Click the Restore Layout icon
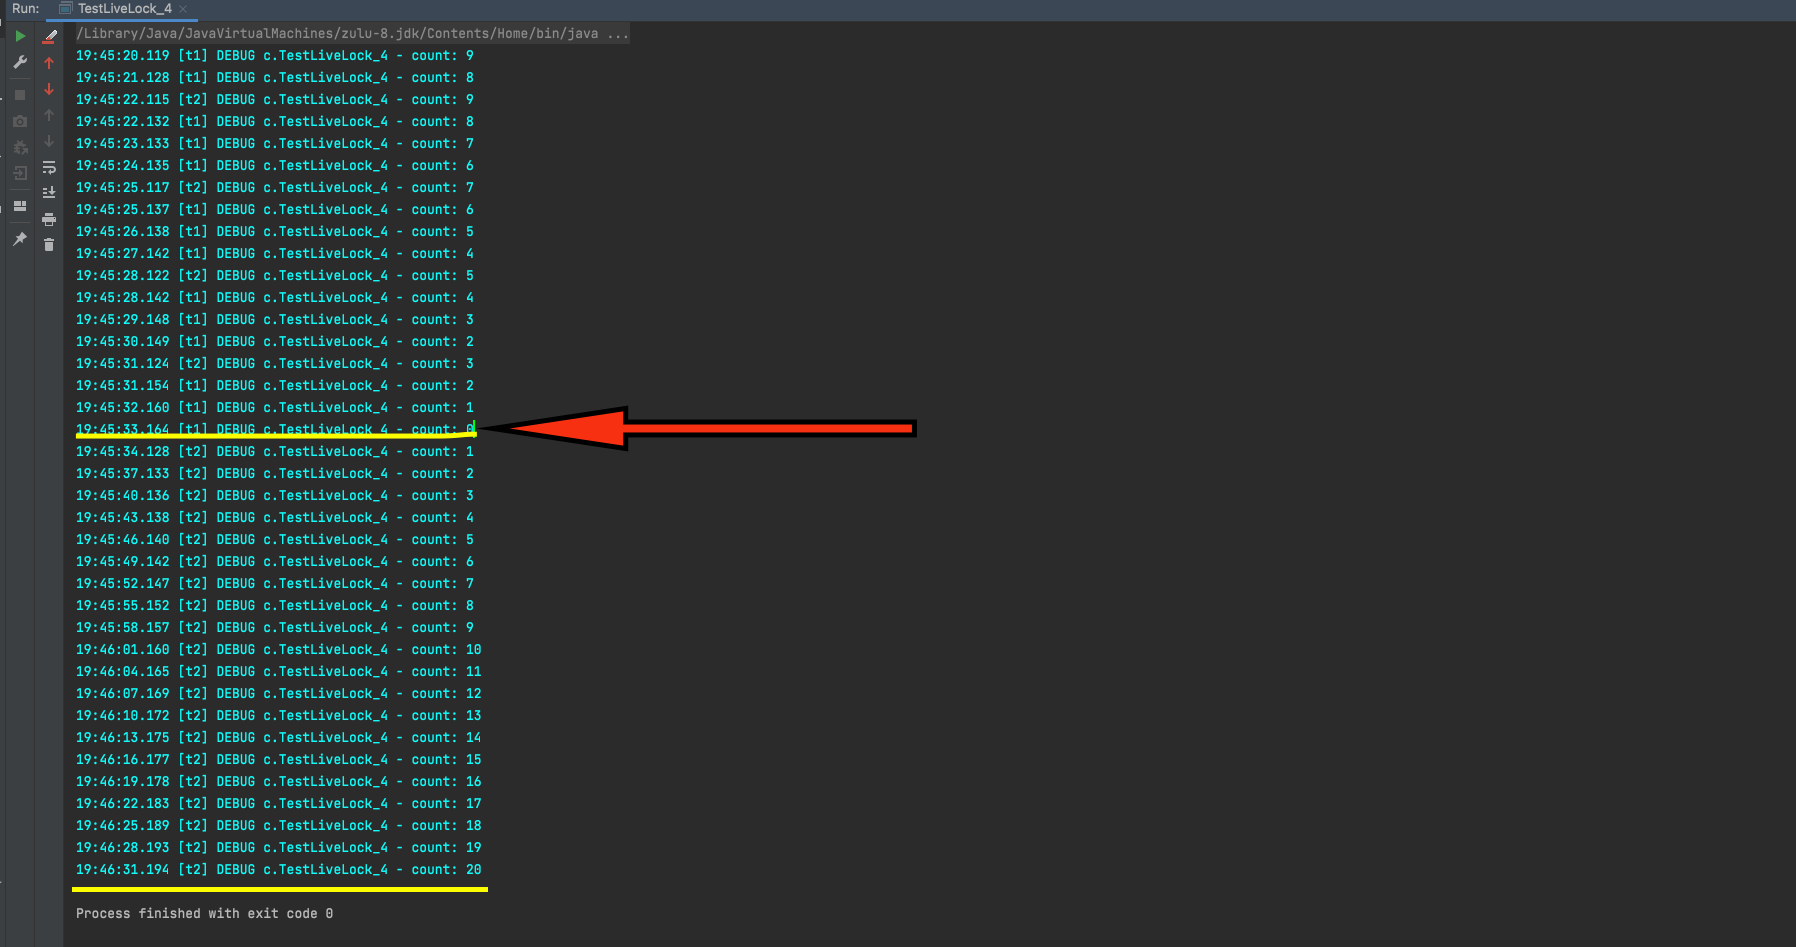1796x947 pixels. pyautogui.click(x=20, y=206)
